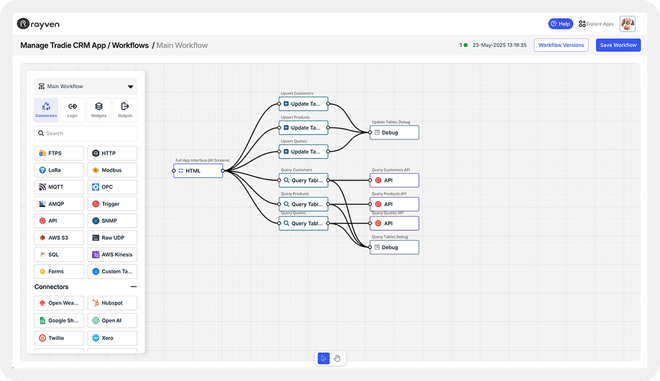Go to Manage Tradie CRM App breadcrumb
This screenshot has height=381, width=660.
pyautogui.click(x=63, y=45)
